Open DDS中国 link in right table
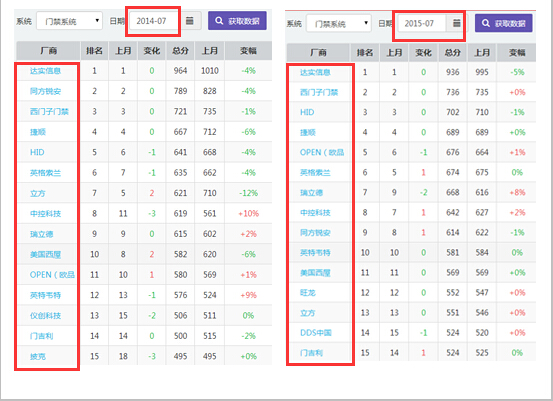553x401 pixels. coord(316,333)
